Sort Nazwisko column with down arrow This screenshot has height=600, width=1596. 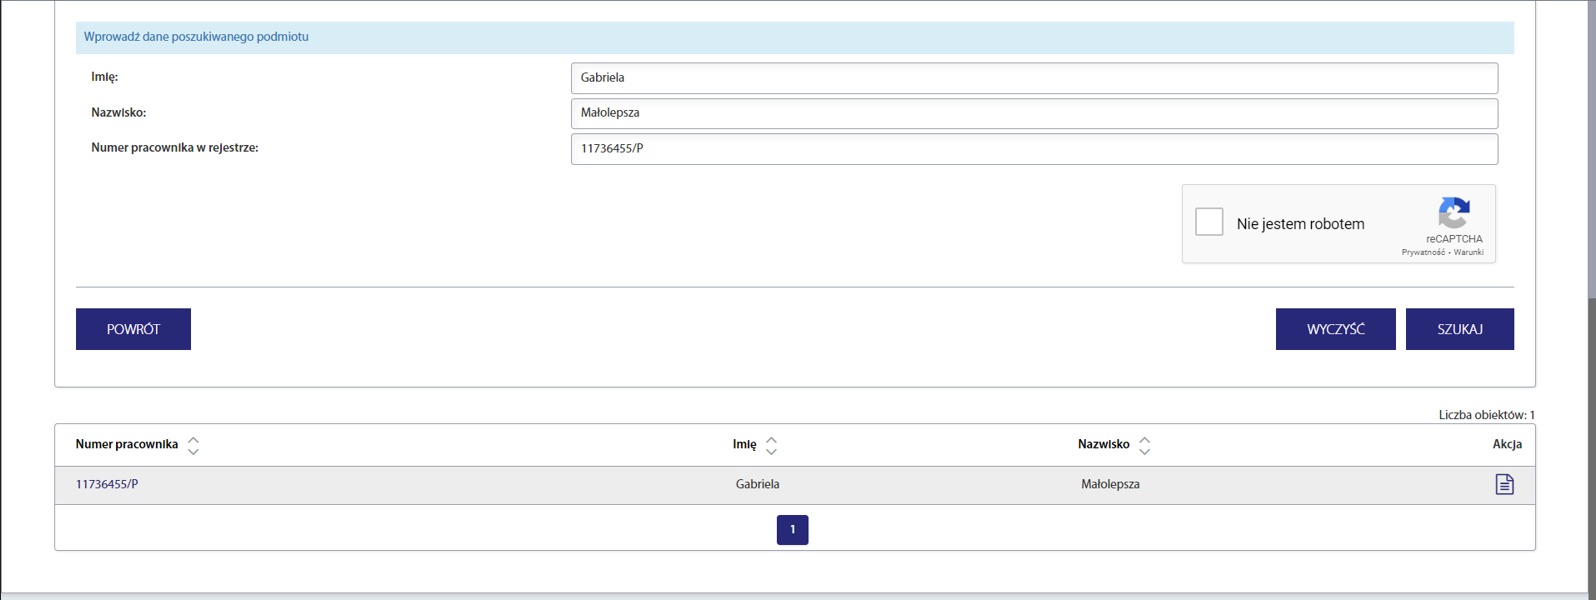pyautogui.click(x=1145, y=452)
